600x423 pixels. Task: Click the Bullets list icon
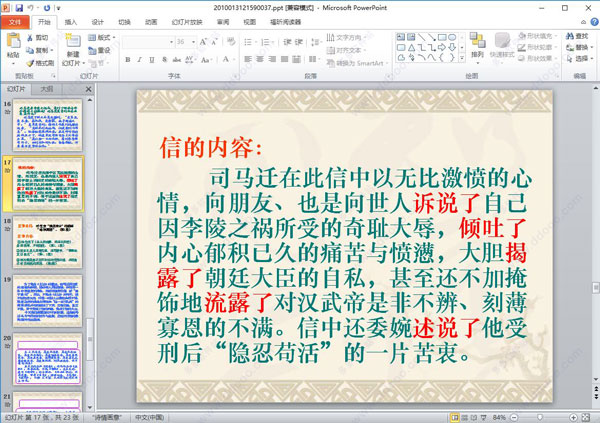click(248, 42)
